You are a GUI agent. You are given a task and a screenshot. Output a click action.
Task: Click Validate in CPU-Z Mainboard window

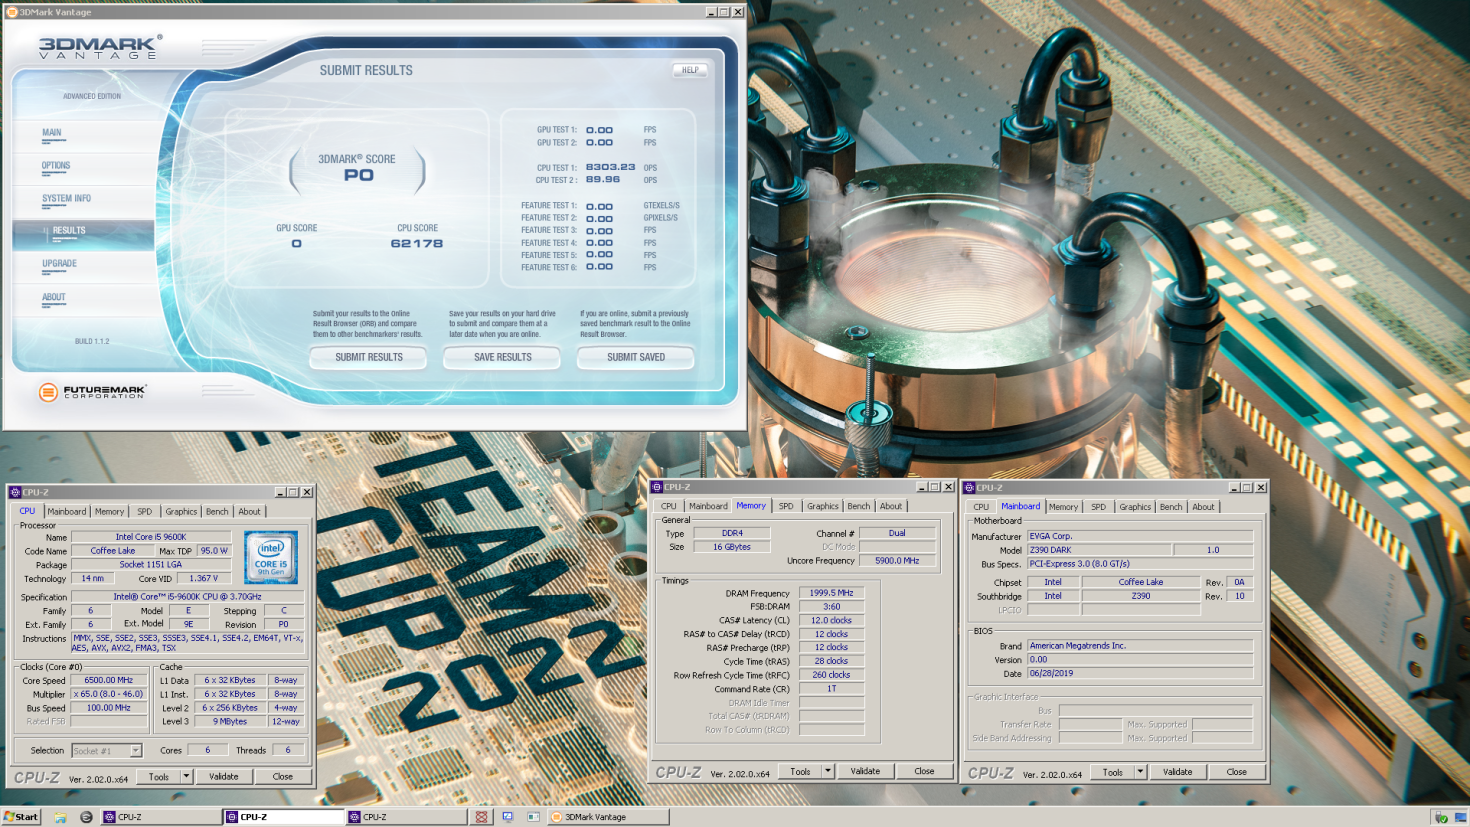point(1178,772)
